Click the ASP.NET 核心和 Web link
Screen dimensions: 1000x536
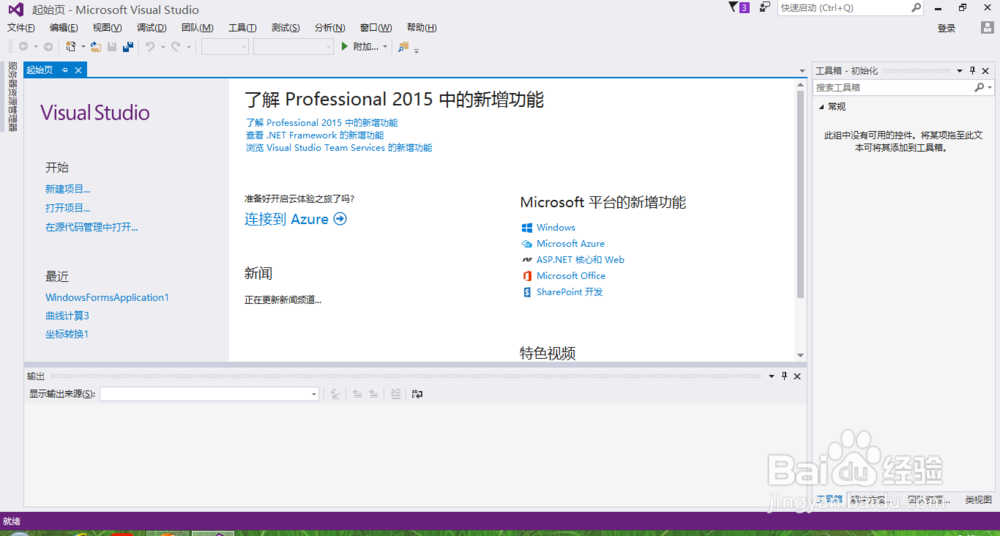pyautogui.click(x=580, y=260)
